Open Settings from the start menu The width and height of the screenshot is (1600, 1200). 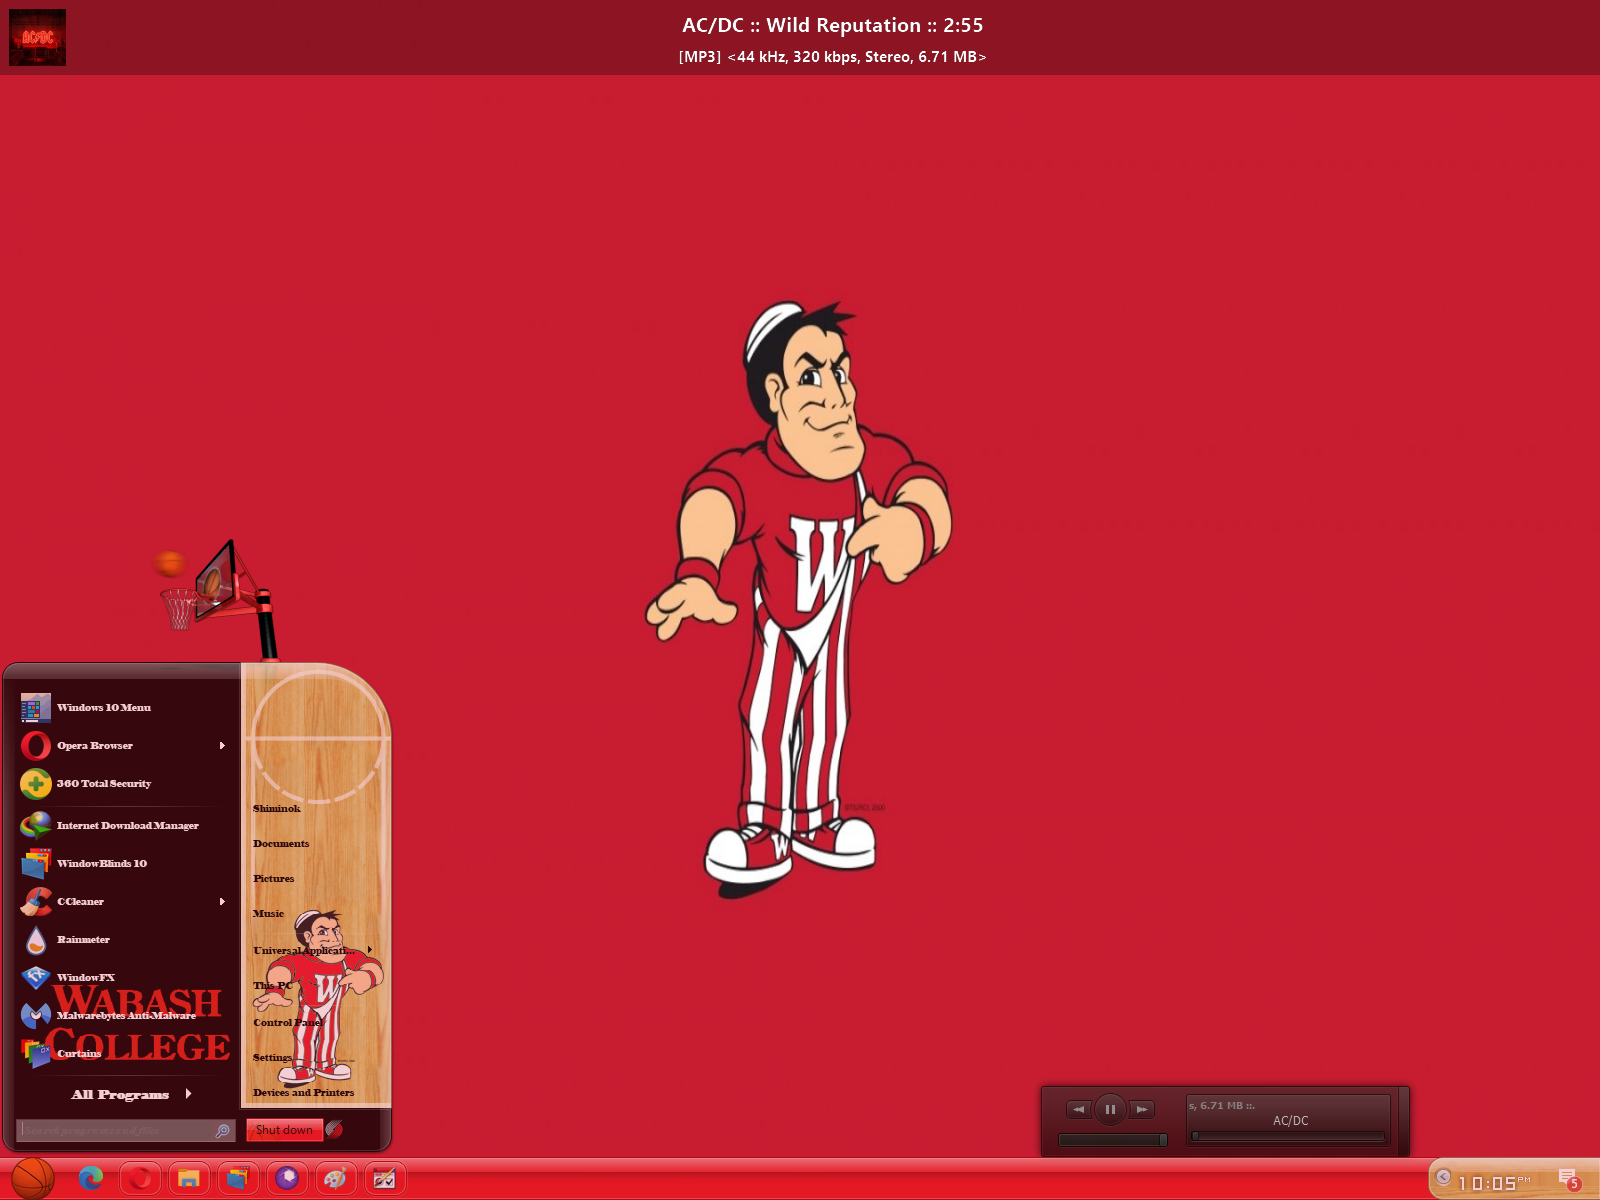coord(272,1057)
